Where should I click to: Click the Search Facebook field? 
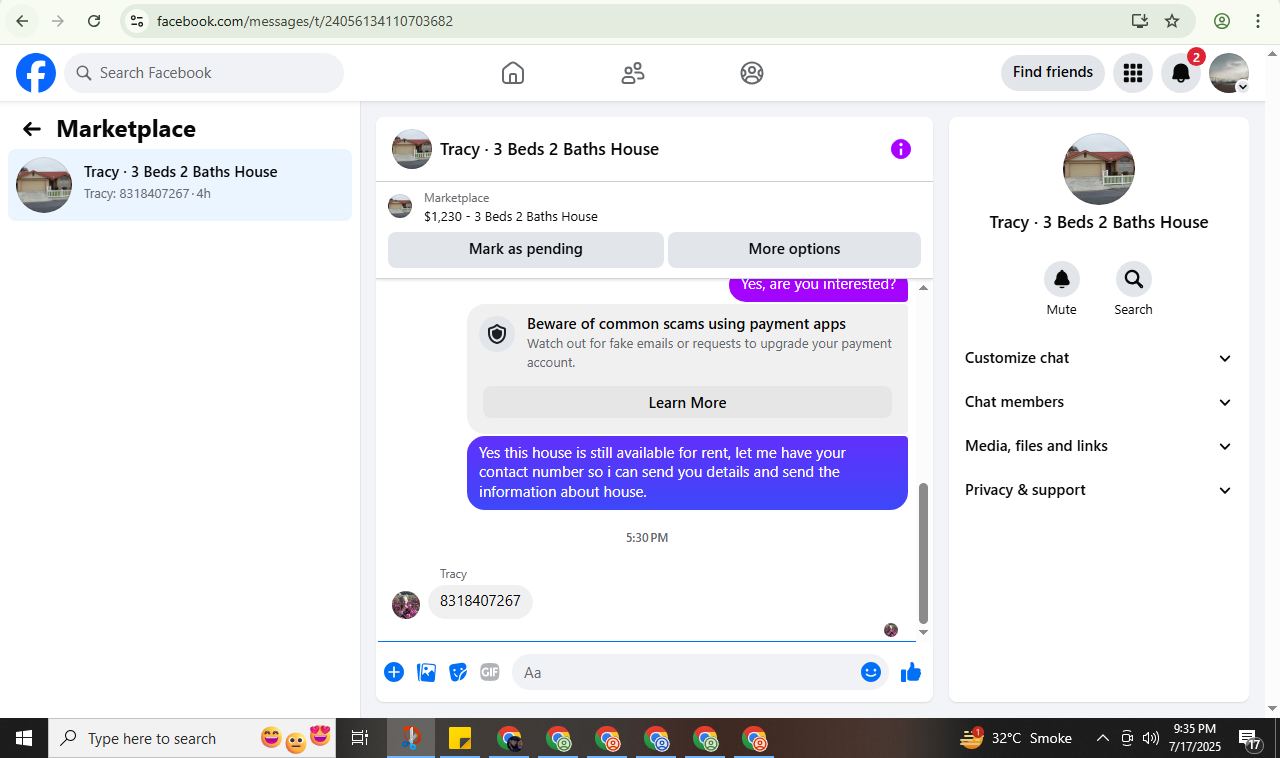click(204, 73)
